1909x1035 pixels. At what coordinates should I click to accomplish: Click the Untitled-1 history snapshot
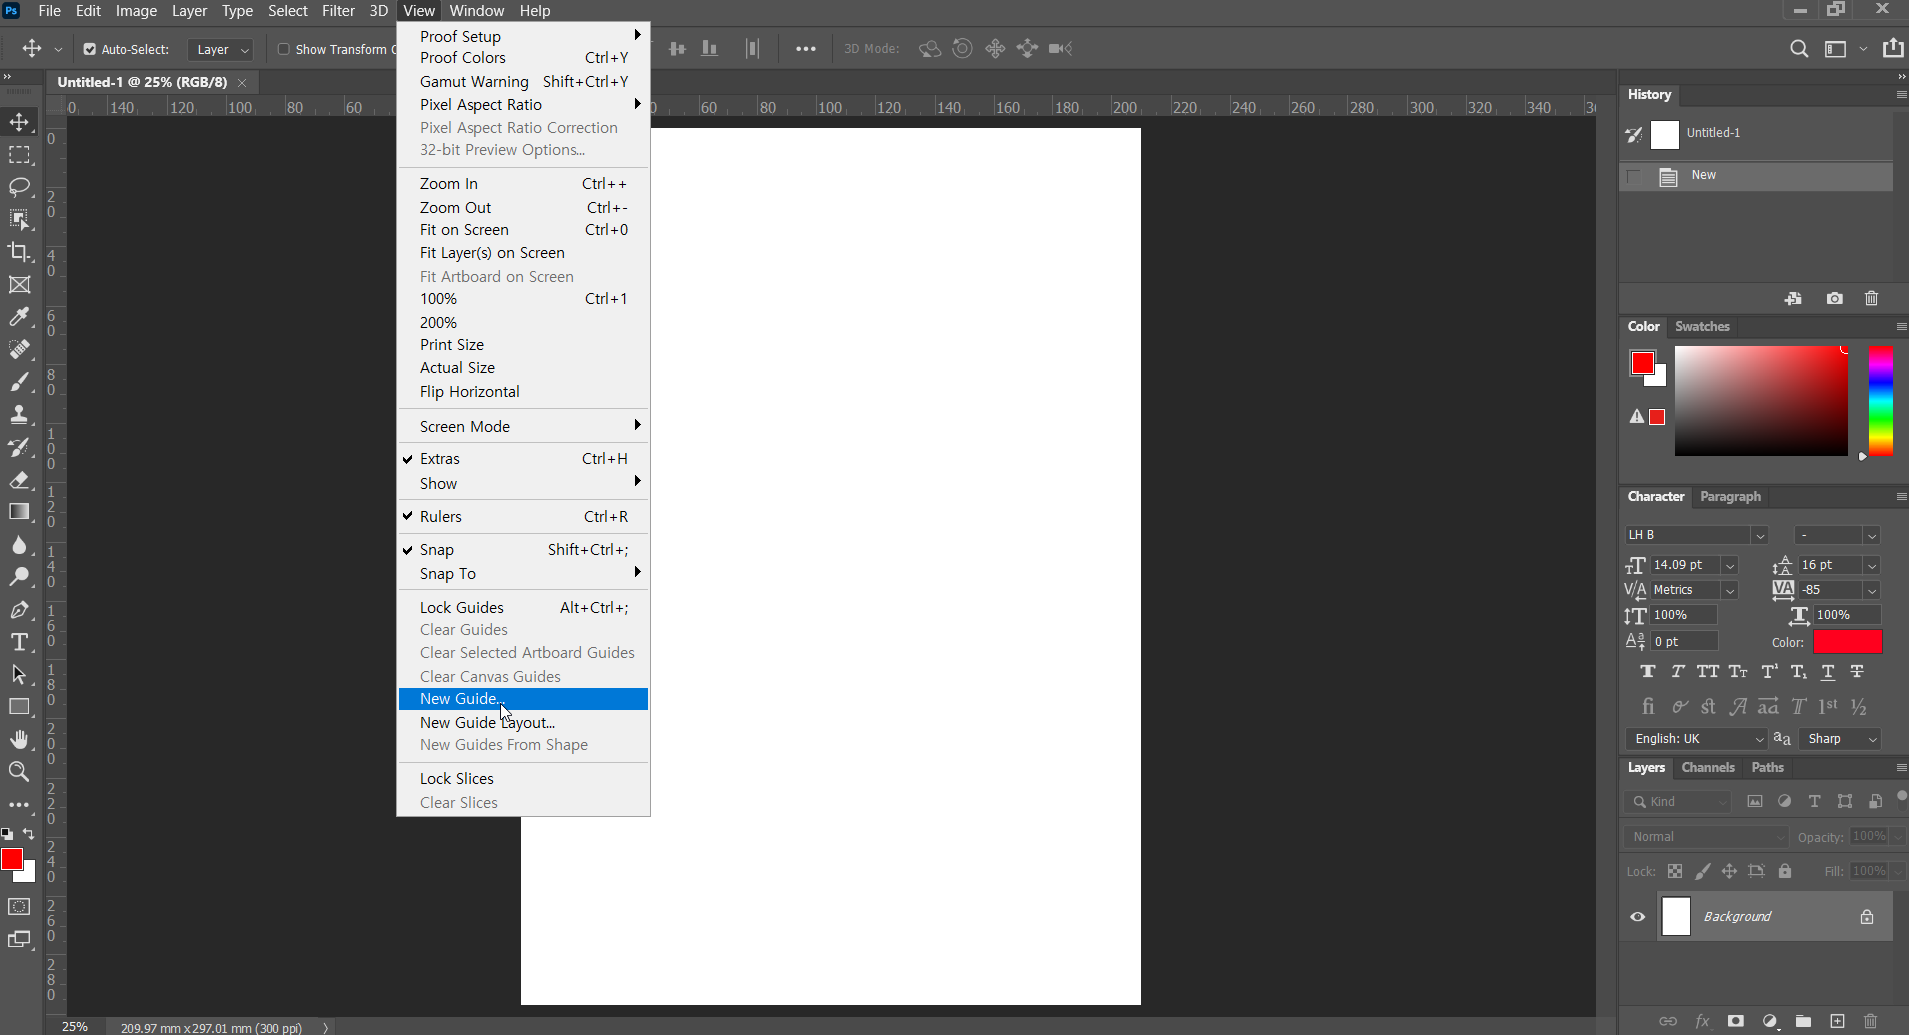pos(1756,134)
